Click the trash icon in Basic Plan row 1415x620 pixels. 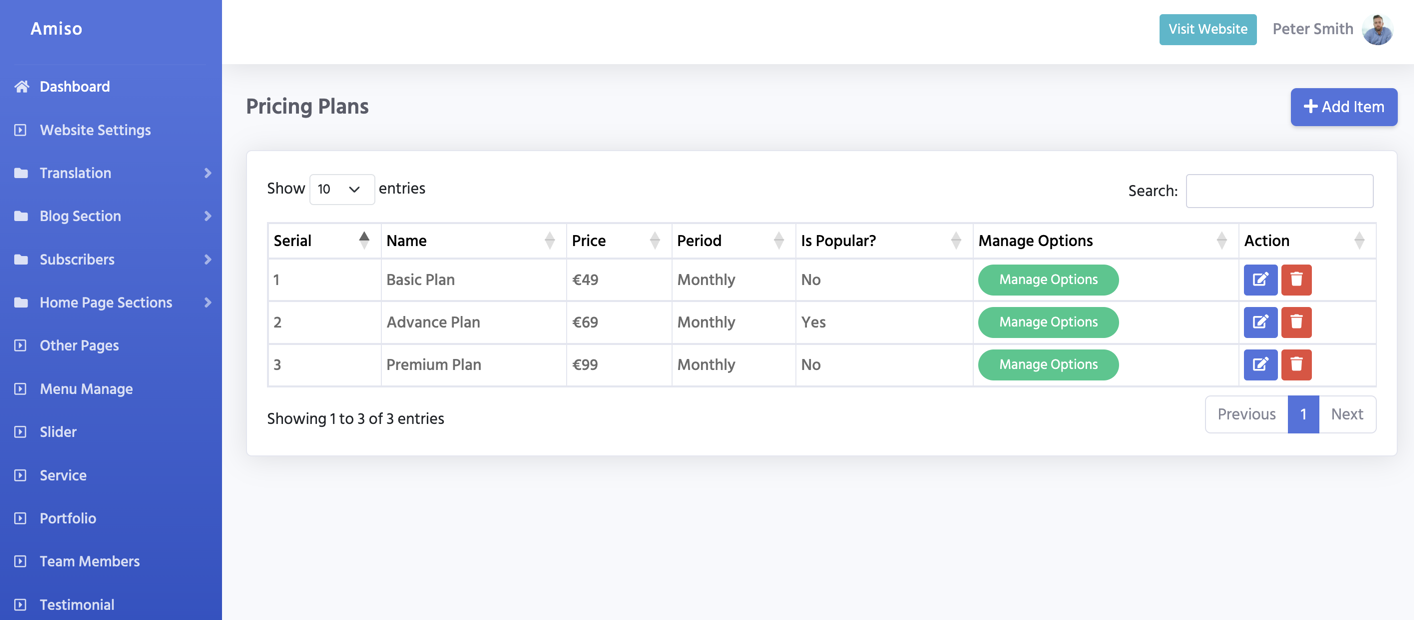click(x=1296, y=280)
